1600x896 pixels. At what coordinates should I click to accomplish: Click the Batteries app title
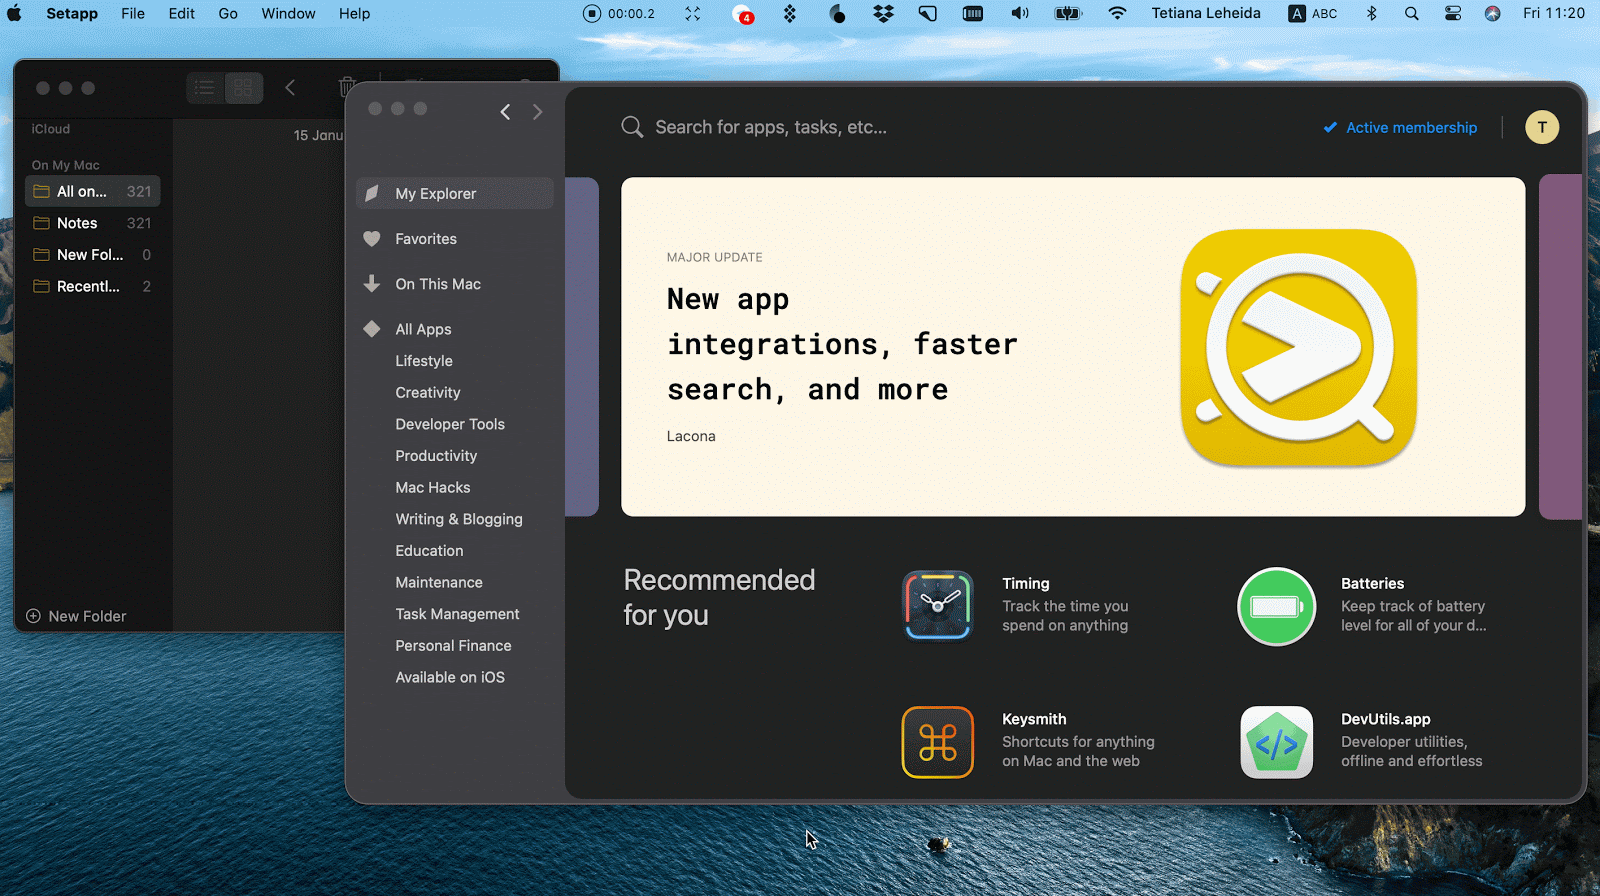tap(1372, 584)
